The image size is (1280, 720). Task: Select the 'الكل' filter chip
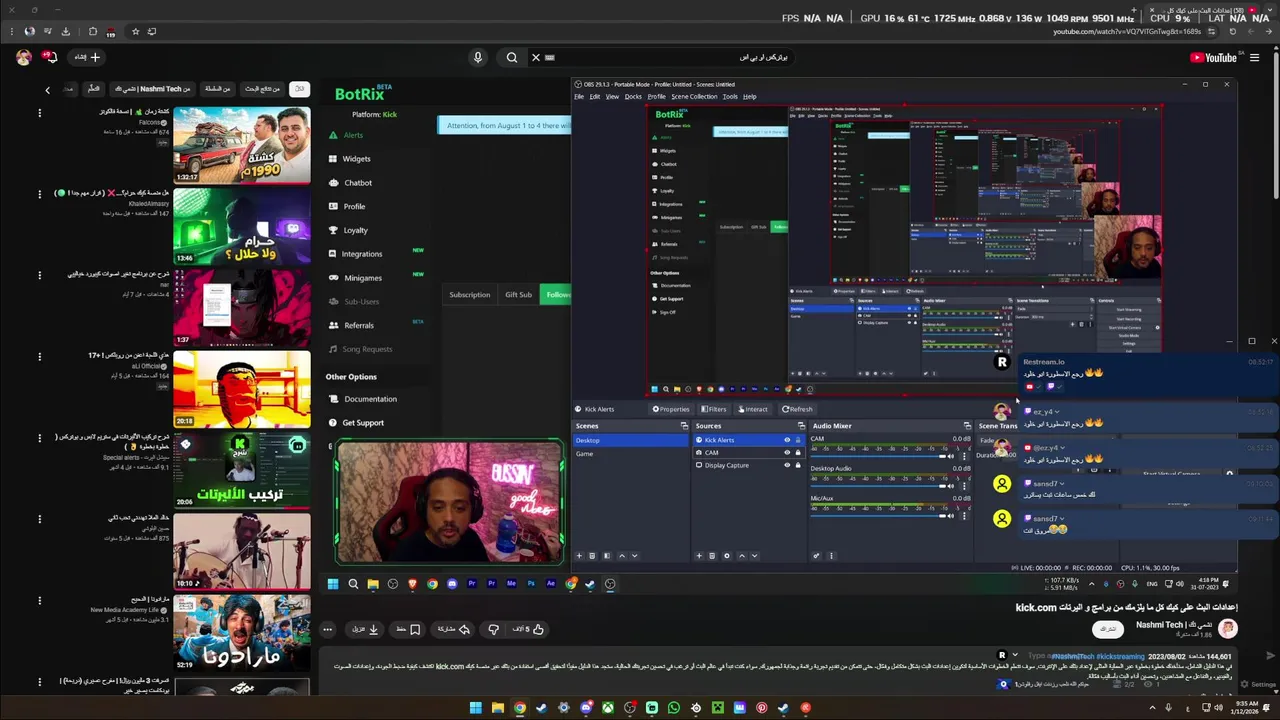(298, 89)
